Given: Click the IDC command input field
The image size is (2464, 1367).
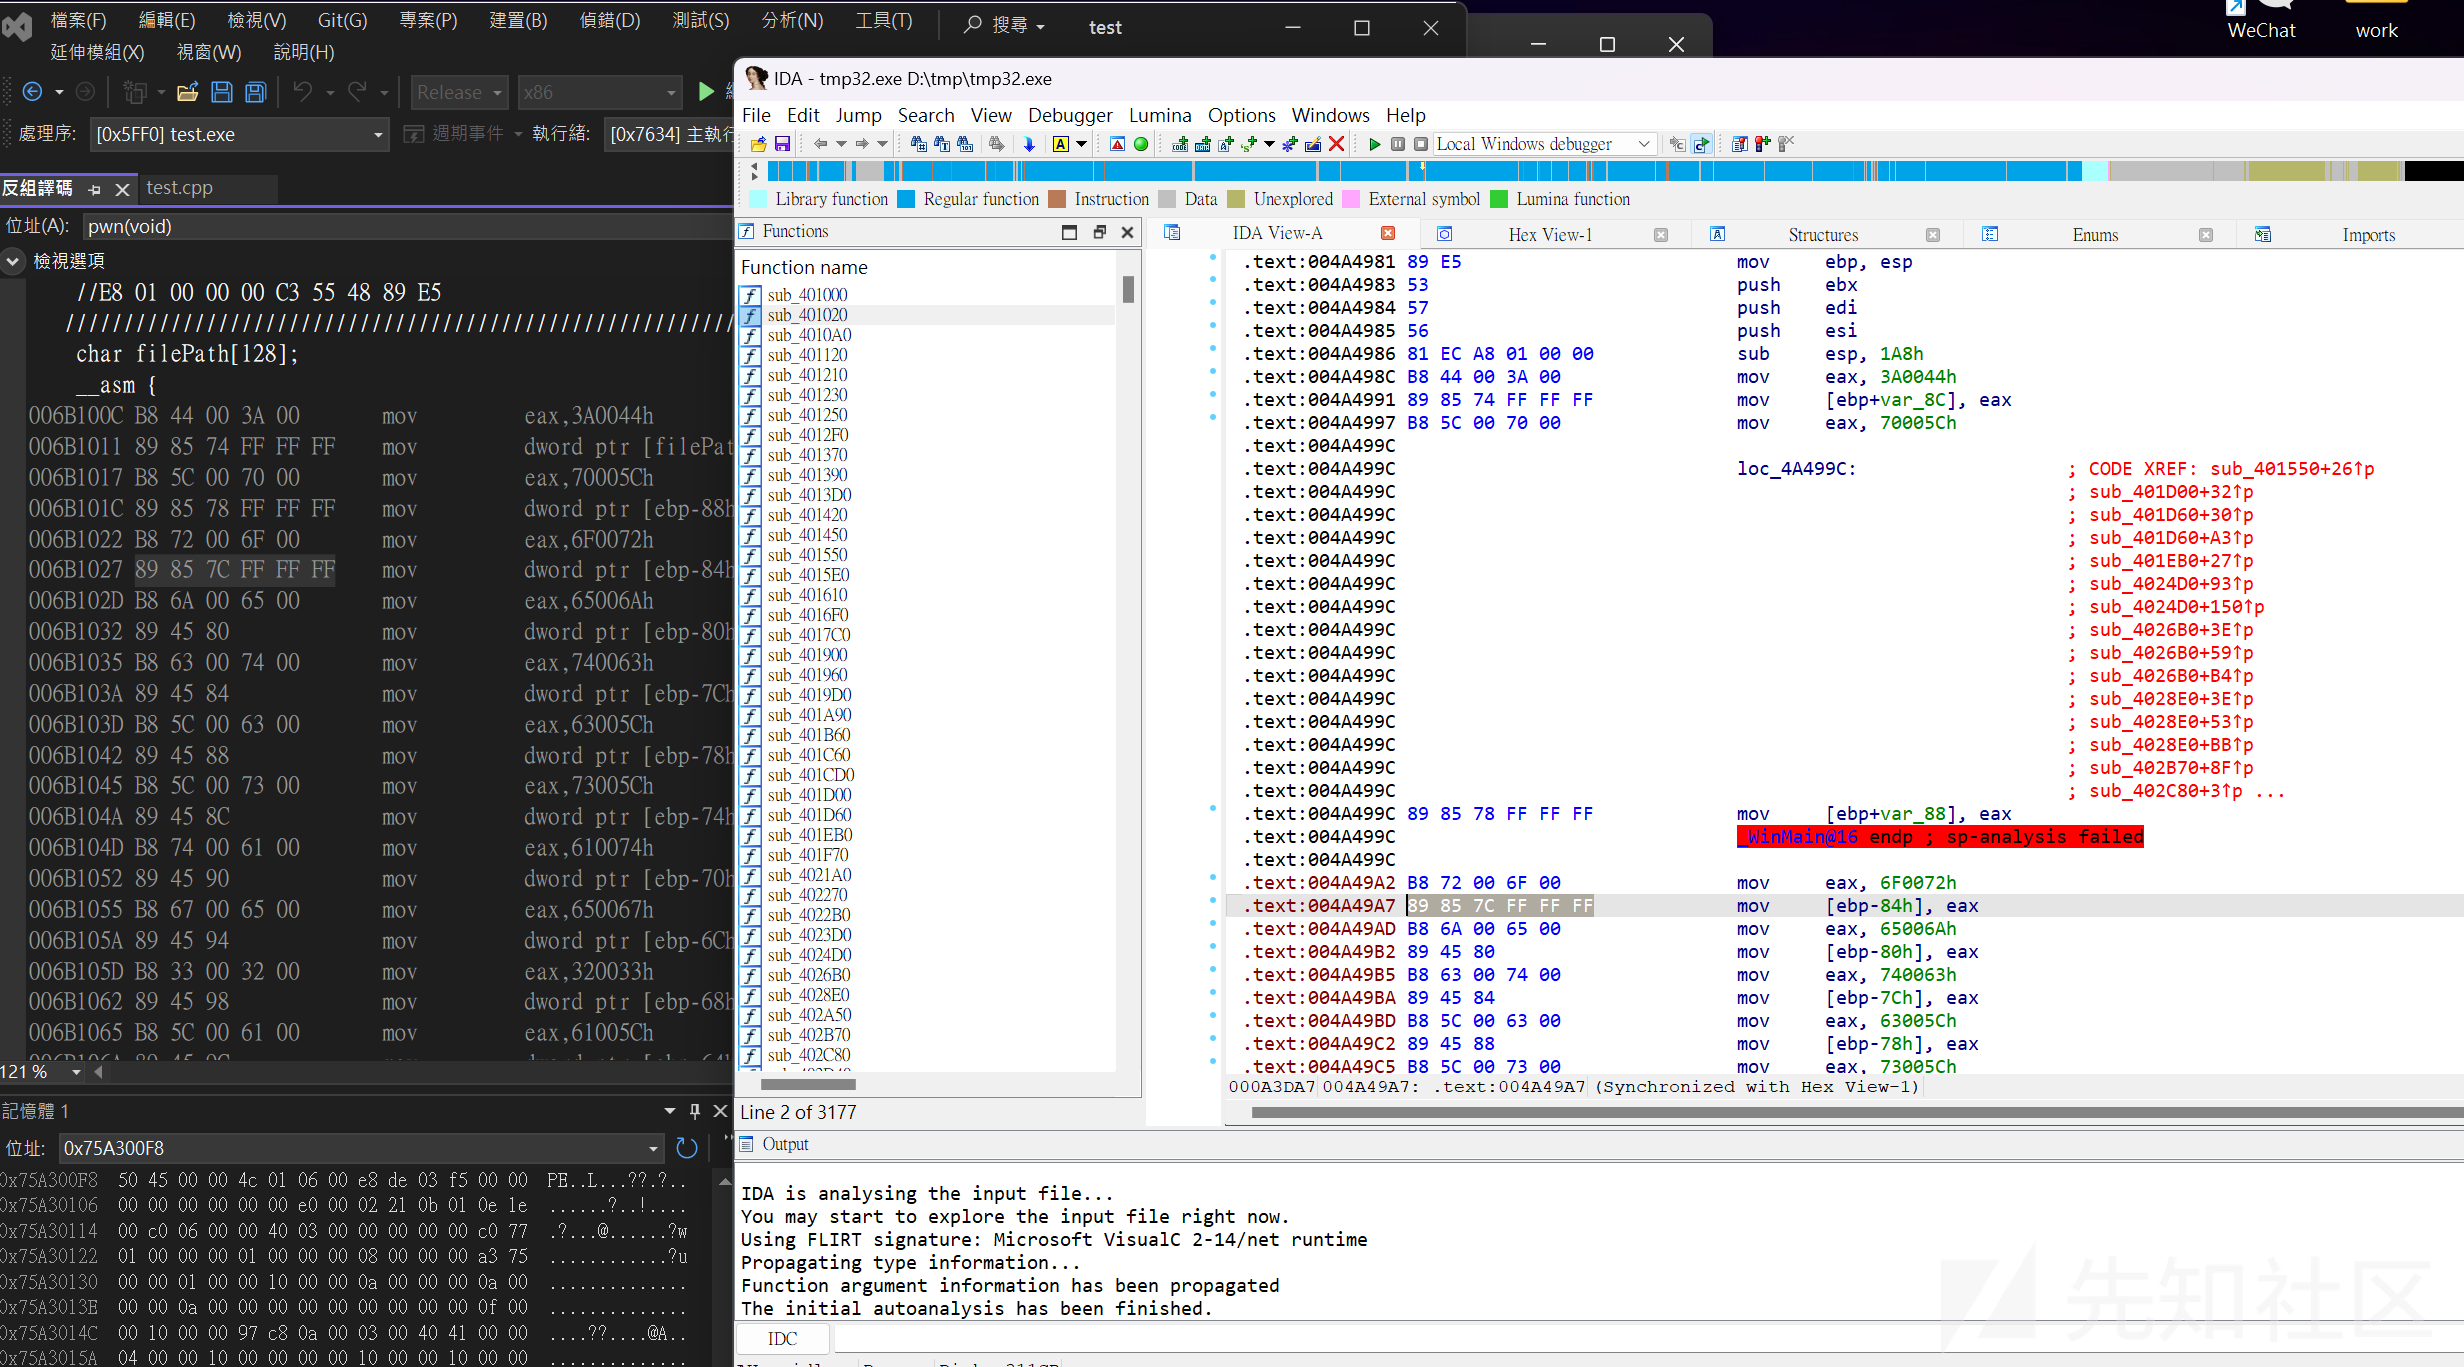Looking at the screenshot, I should point(1648,1338).
